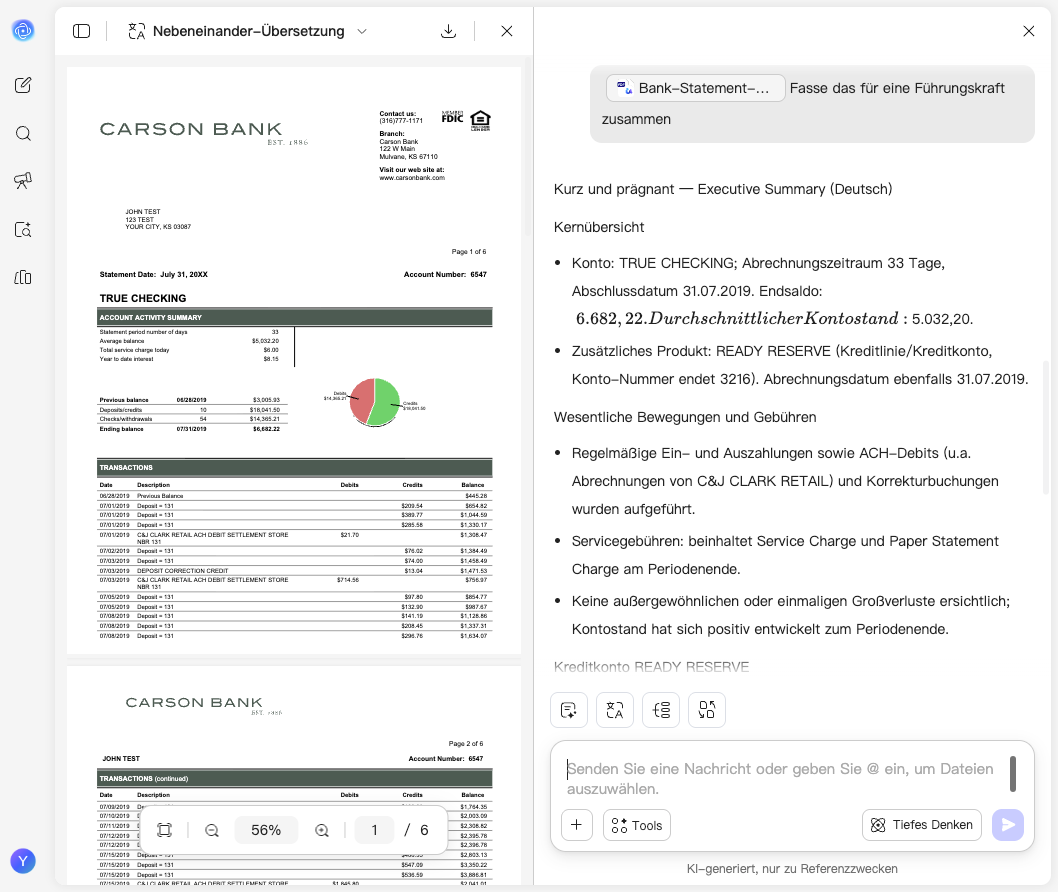
Task: Click the message input scrollbar handle
Action: [1012, 773]
